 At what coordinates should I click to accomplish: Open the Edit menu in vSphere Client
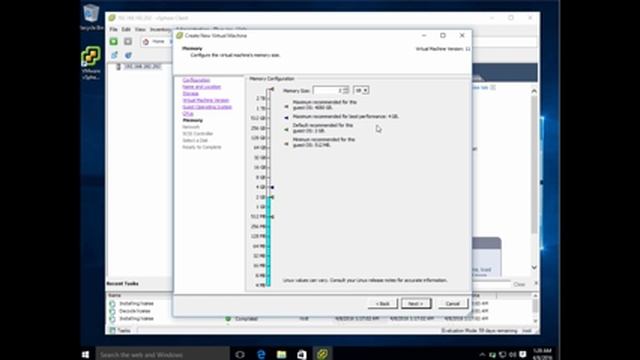pos(126,29)
